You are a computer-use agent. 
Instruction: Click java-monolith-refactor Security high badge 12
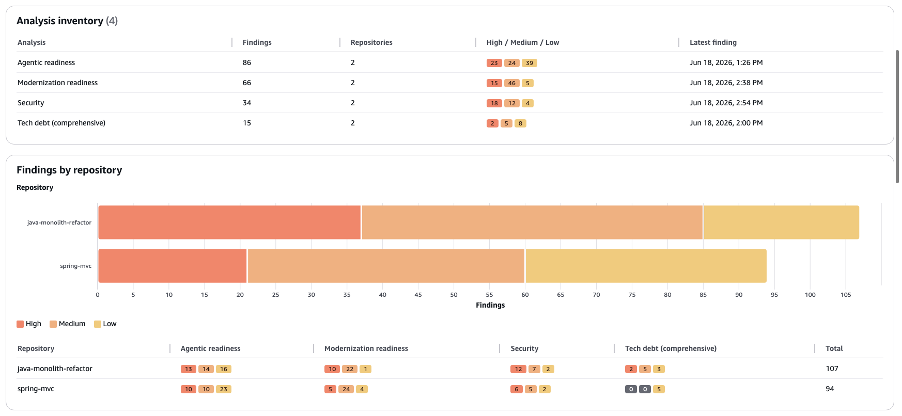tap(518, 369)
